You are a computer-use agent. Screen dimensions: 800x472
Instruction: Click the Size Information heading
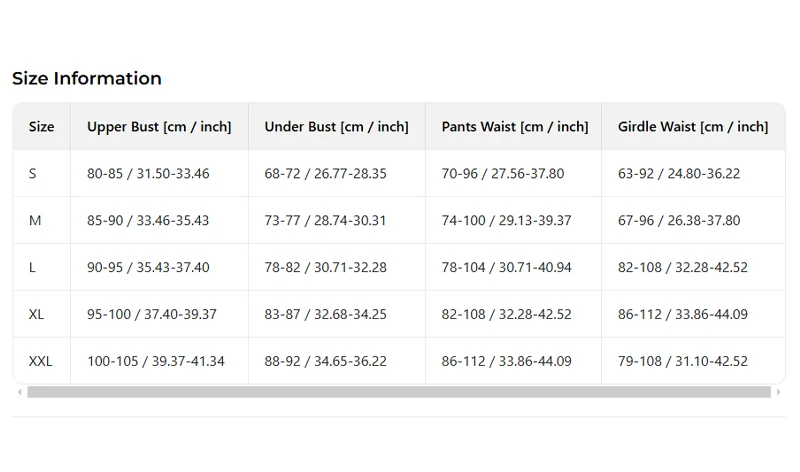(87, 78)
